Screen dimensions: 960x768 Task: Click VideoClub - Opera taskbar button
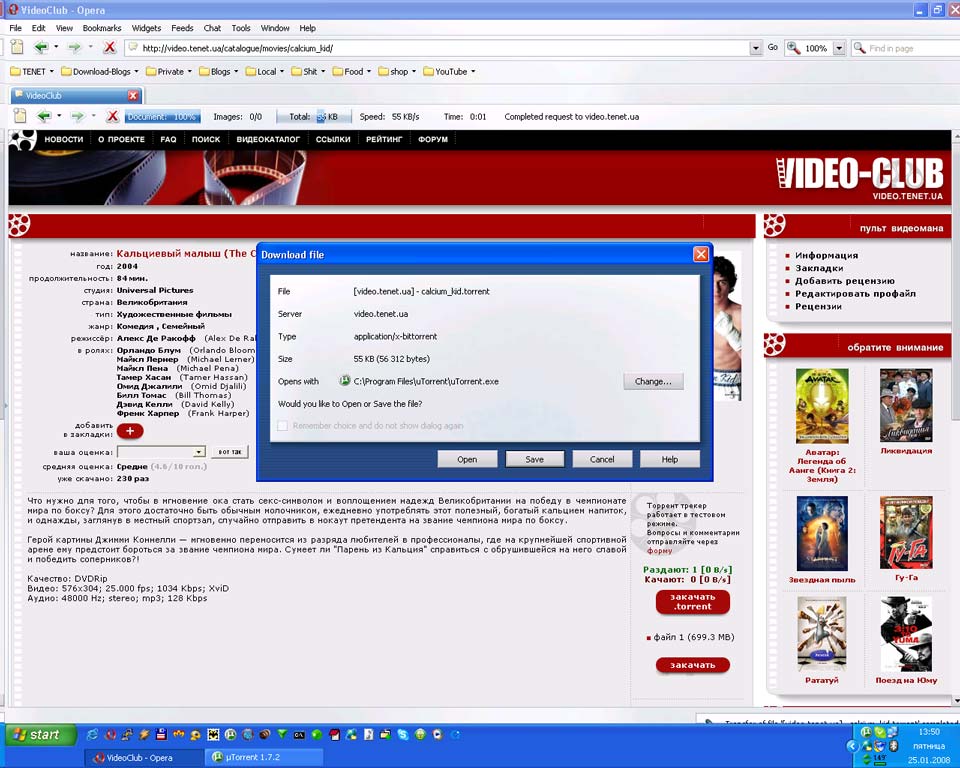point(144,758)
